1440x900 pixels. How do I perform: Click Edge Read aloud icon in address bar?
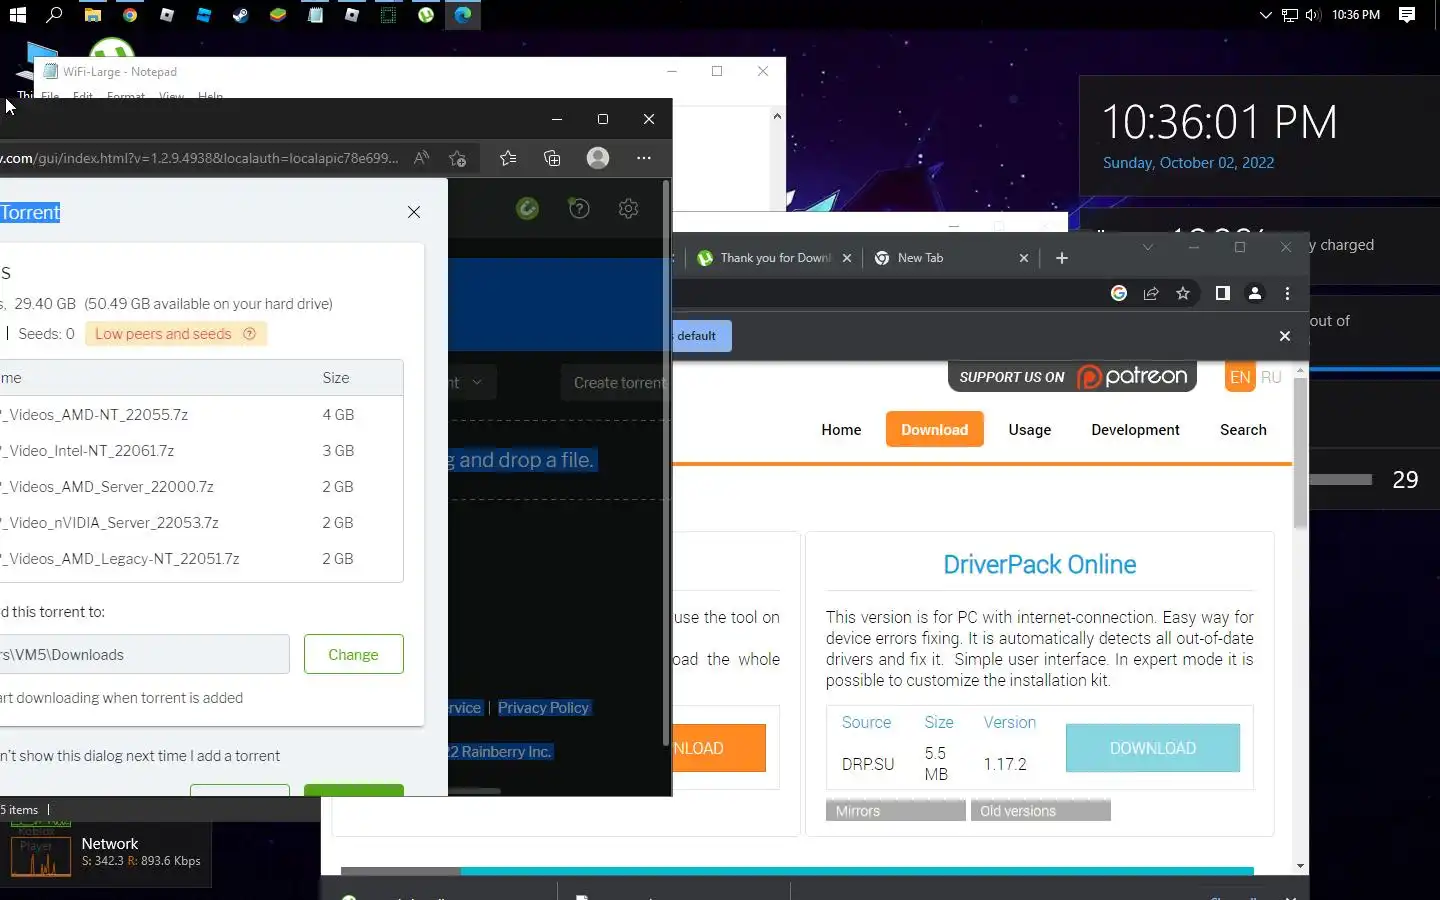click(x=421, y=158)
